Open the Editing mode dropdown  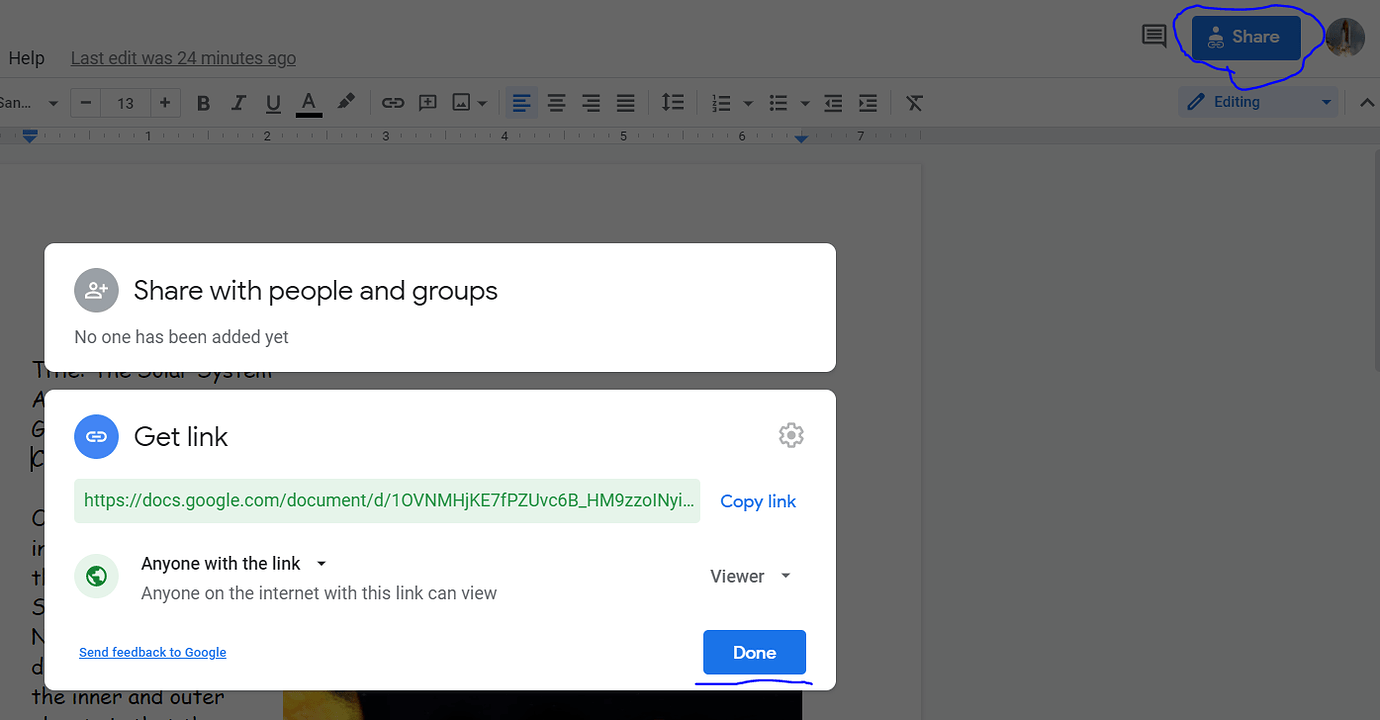(x=1257, y=101)
